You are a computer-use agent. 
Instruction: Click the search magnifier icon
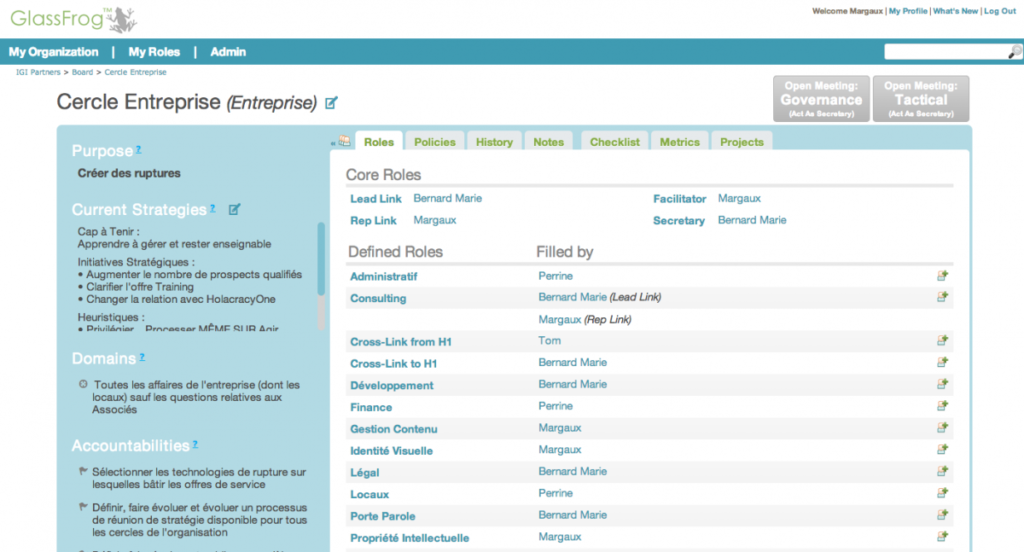tap(1014, 52)
